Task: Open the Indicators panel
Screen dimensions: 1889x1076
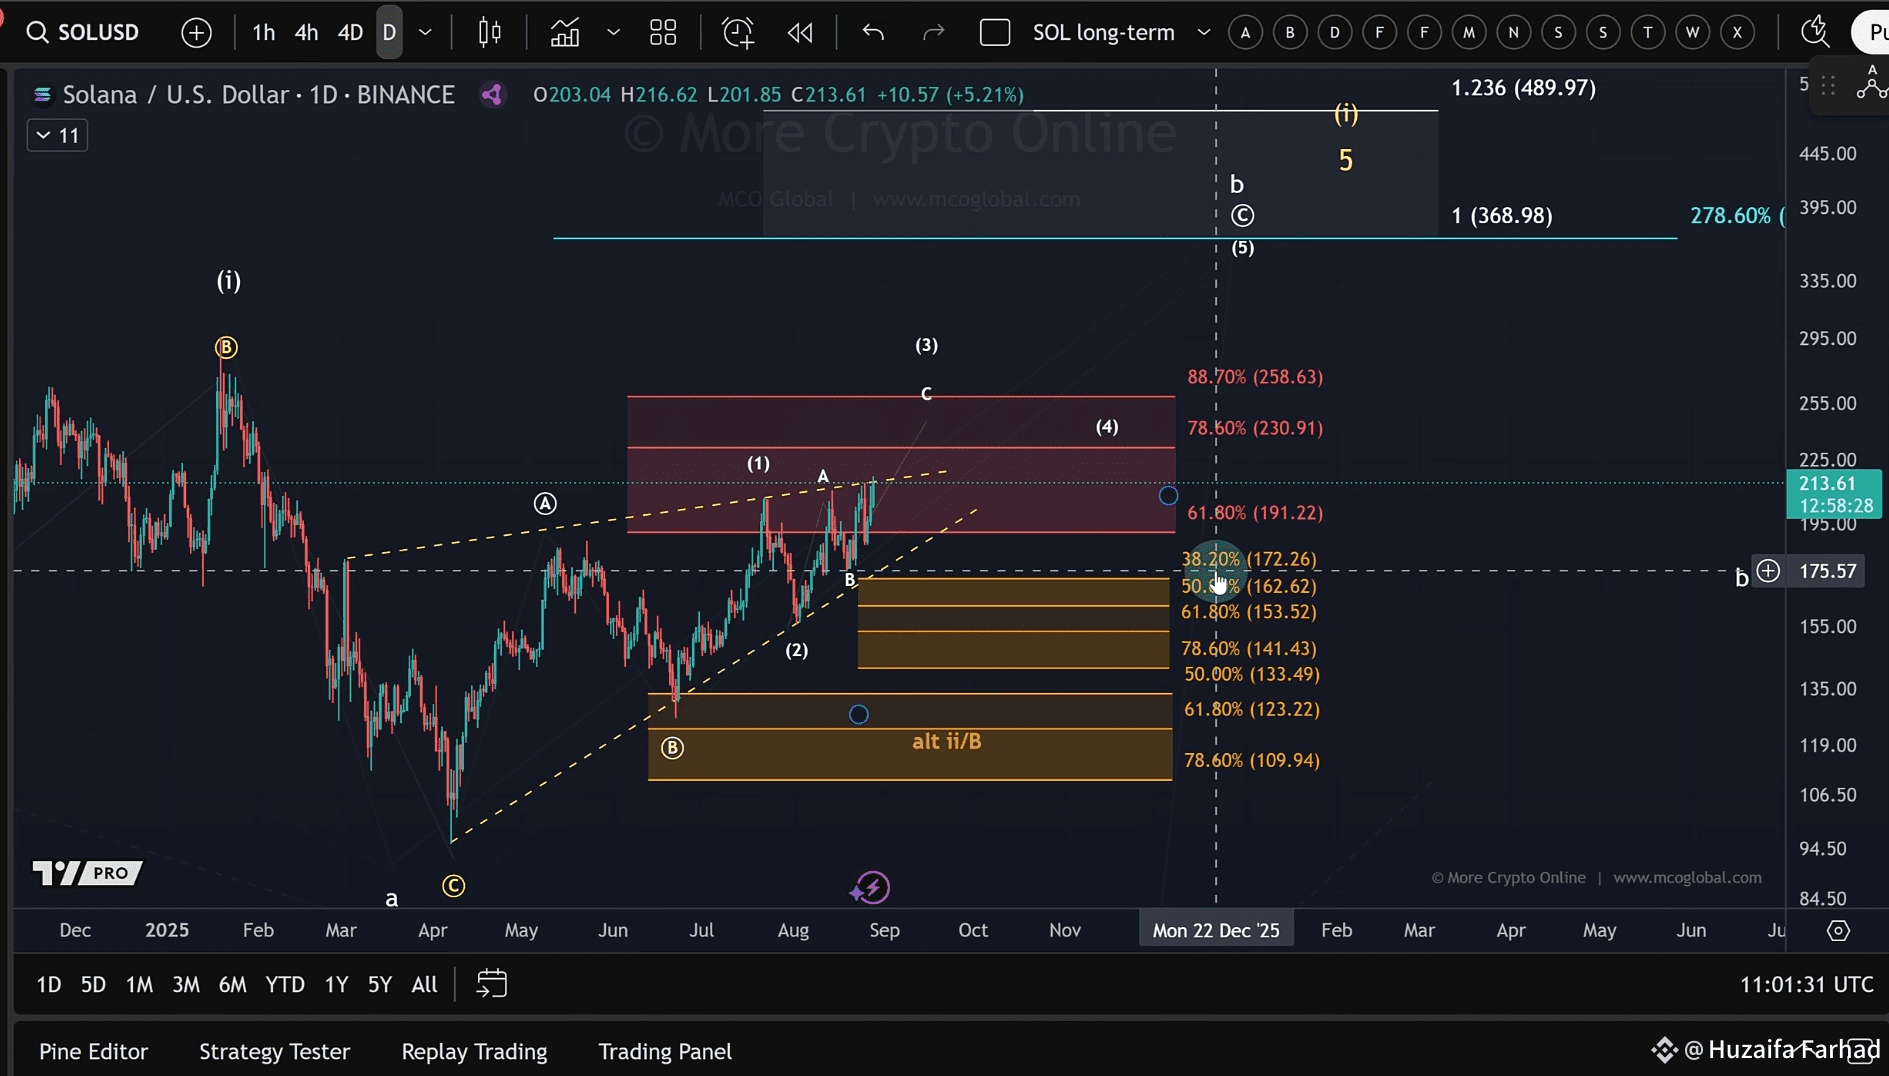Action: [x=565, y=33]
